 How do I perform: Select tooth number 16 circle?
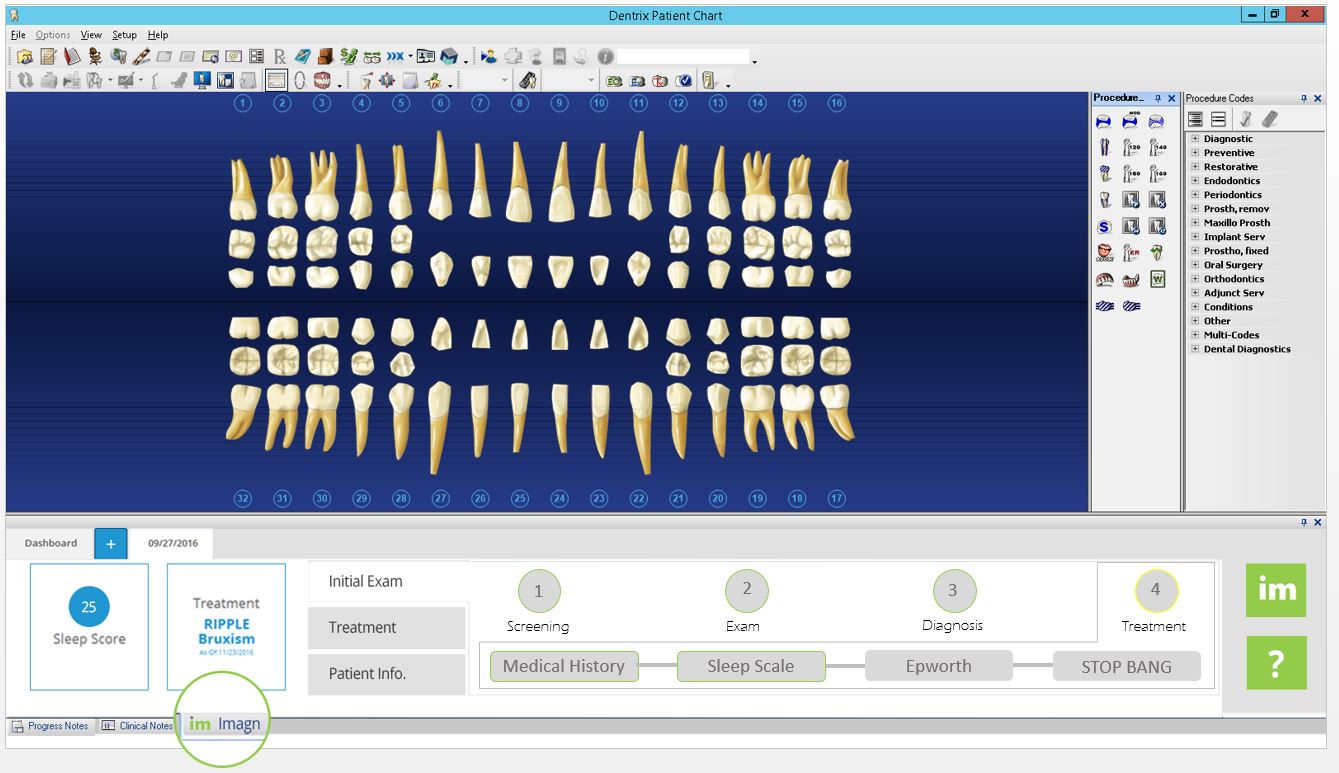pyautogui.click(x=837, y=102)
